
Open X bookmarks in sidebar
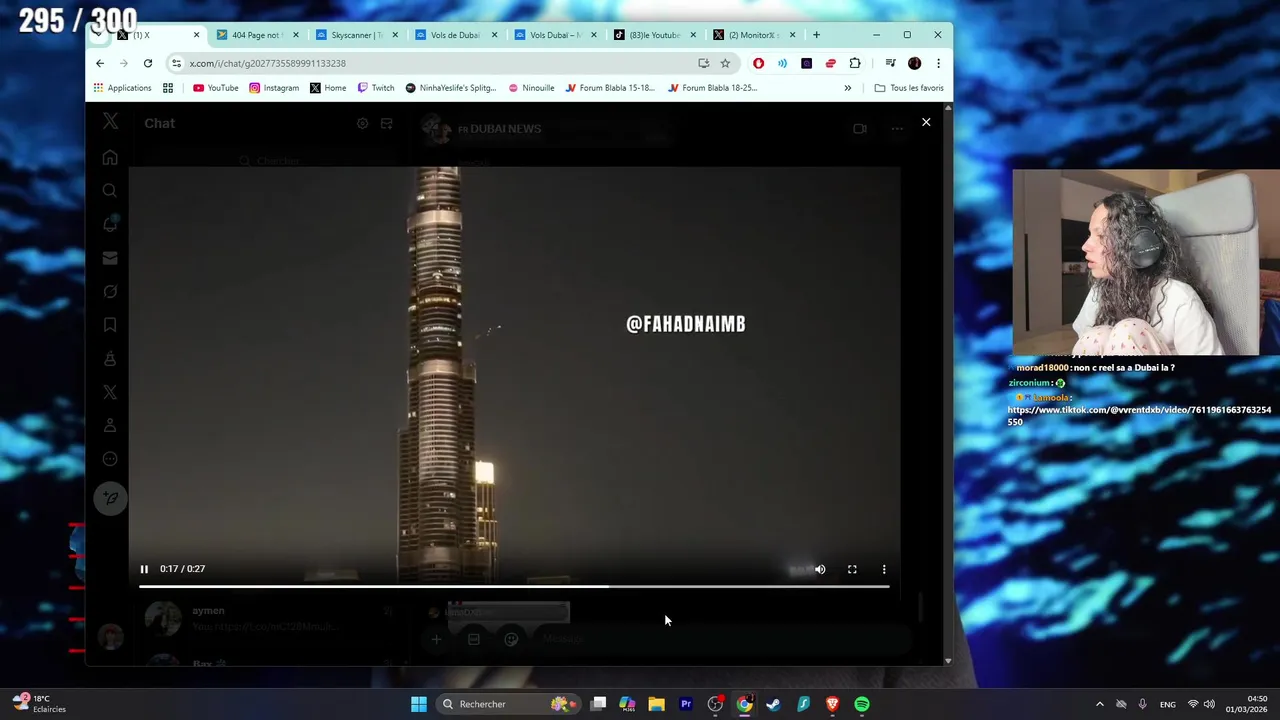point(110,325)
